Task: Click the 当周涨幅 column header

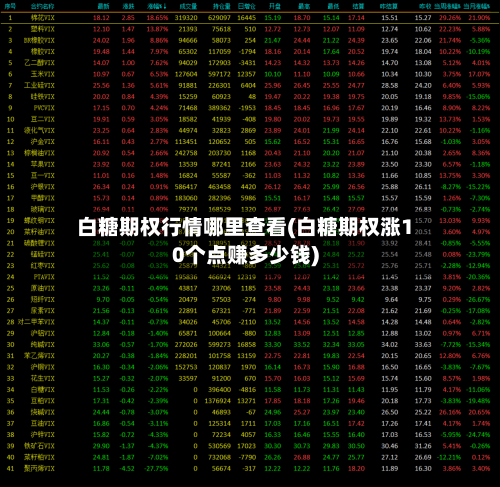Action: click(x=447, y=6)
